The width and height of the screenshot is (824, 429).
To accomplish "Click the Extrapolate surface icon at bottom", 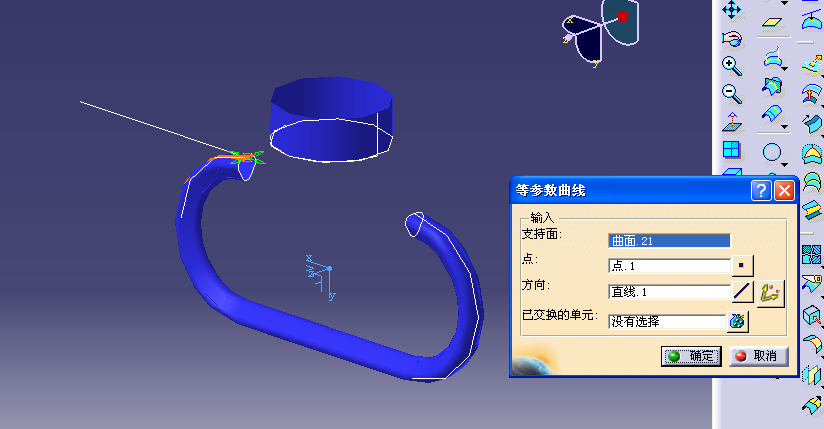I will [x=812, y=405].
